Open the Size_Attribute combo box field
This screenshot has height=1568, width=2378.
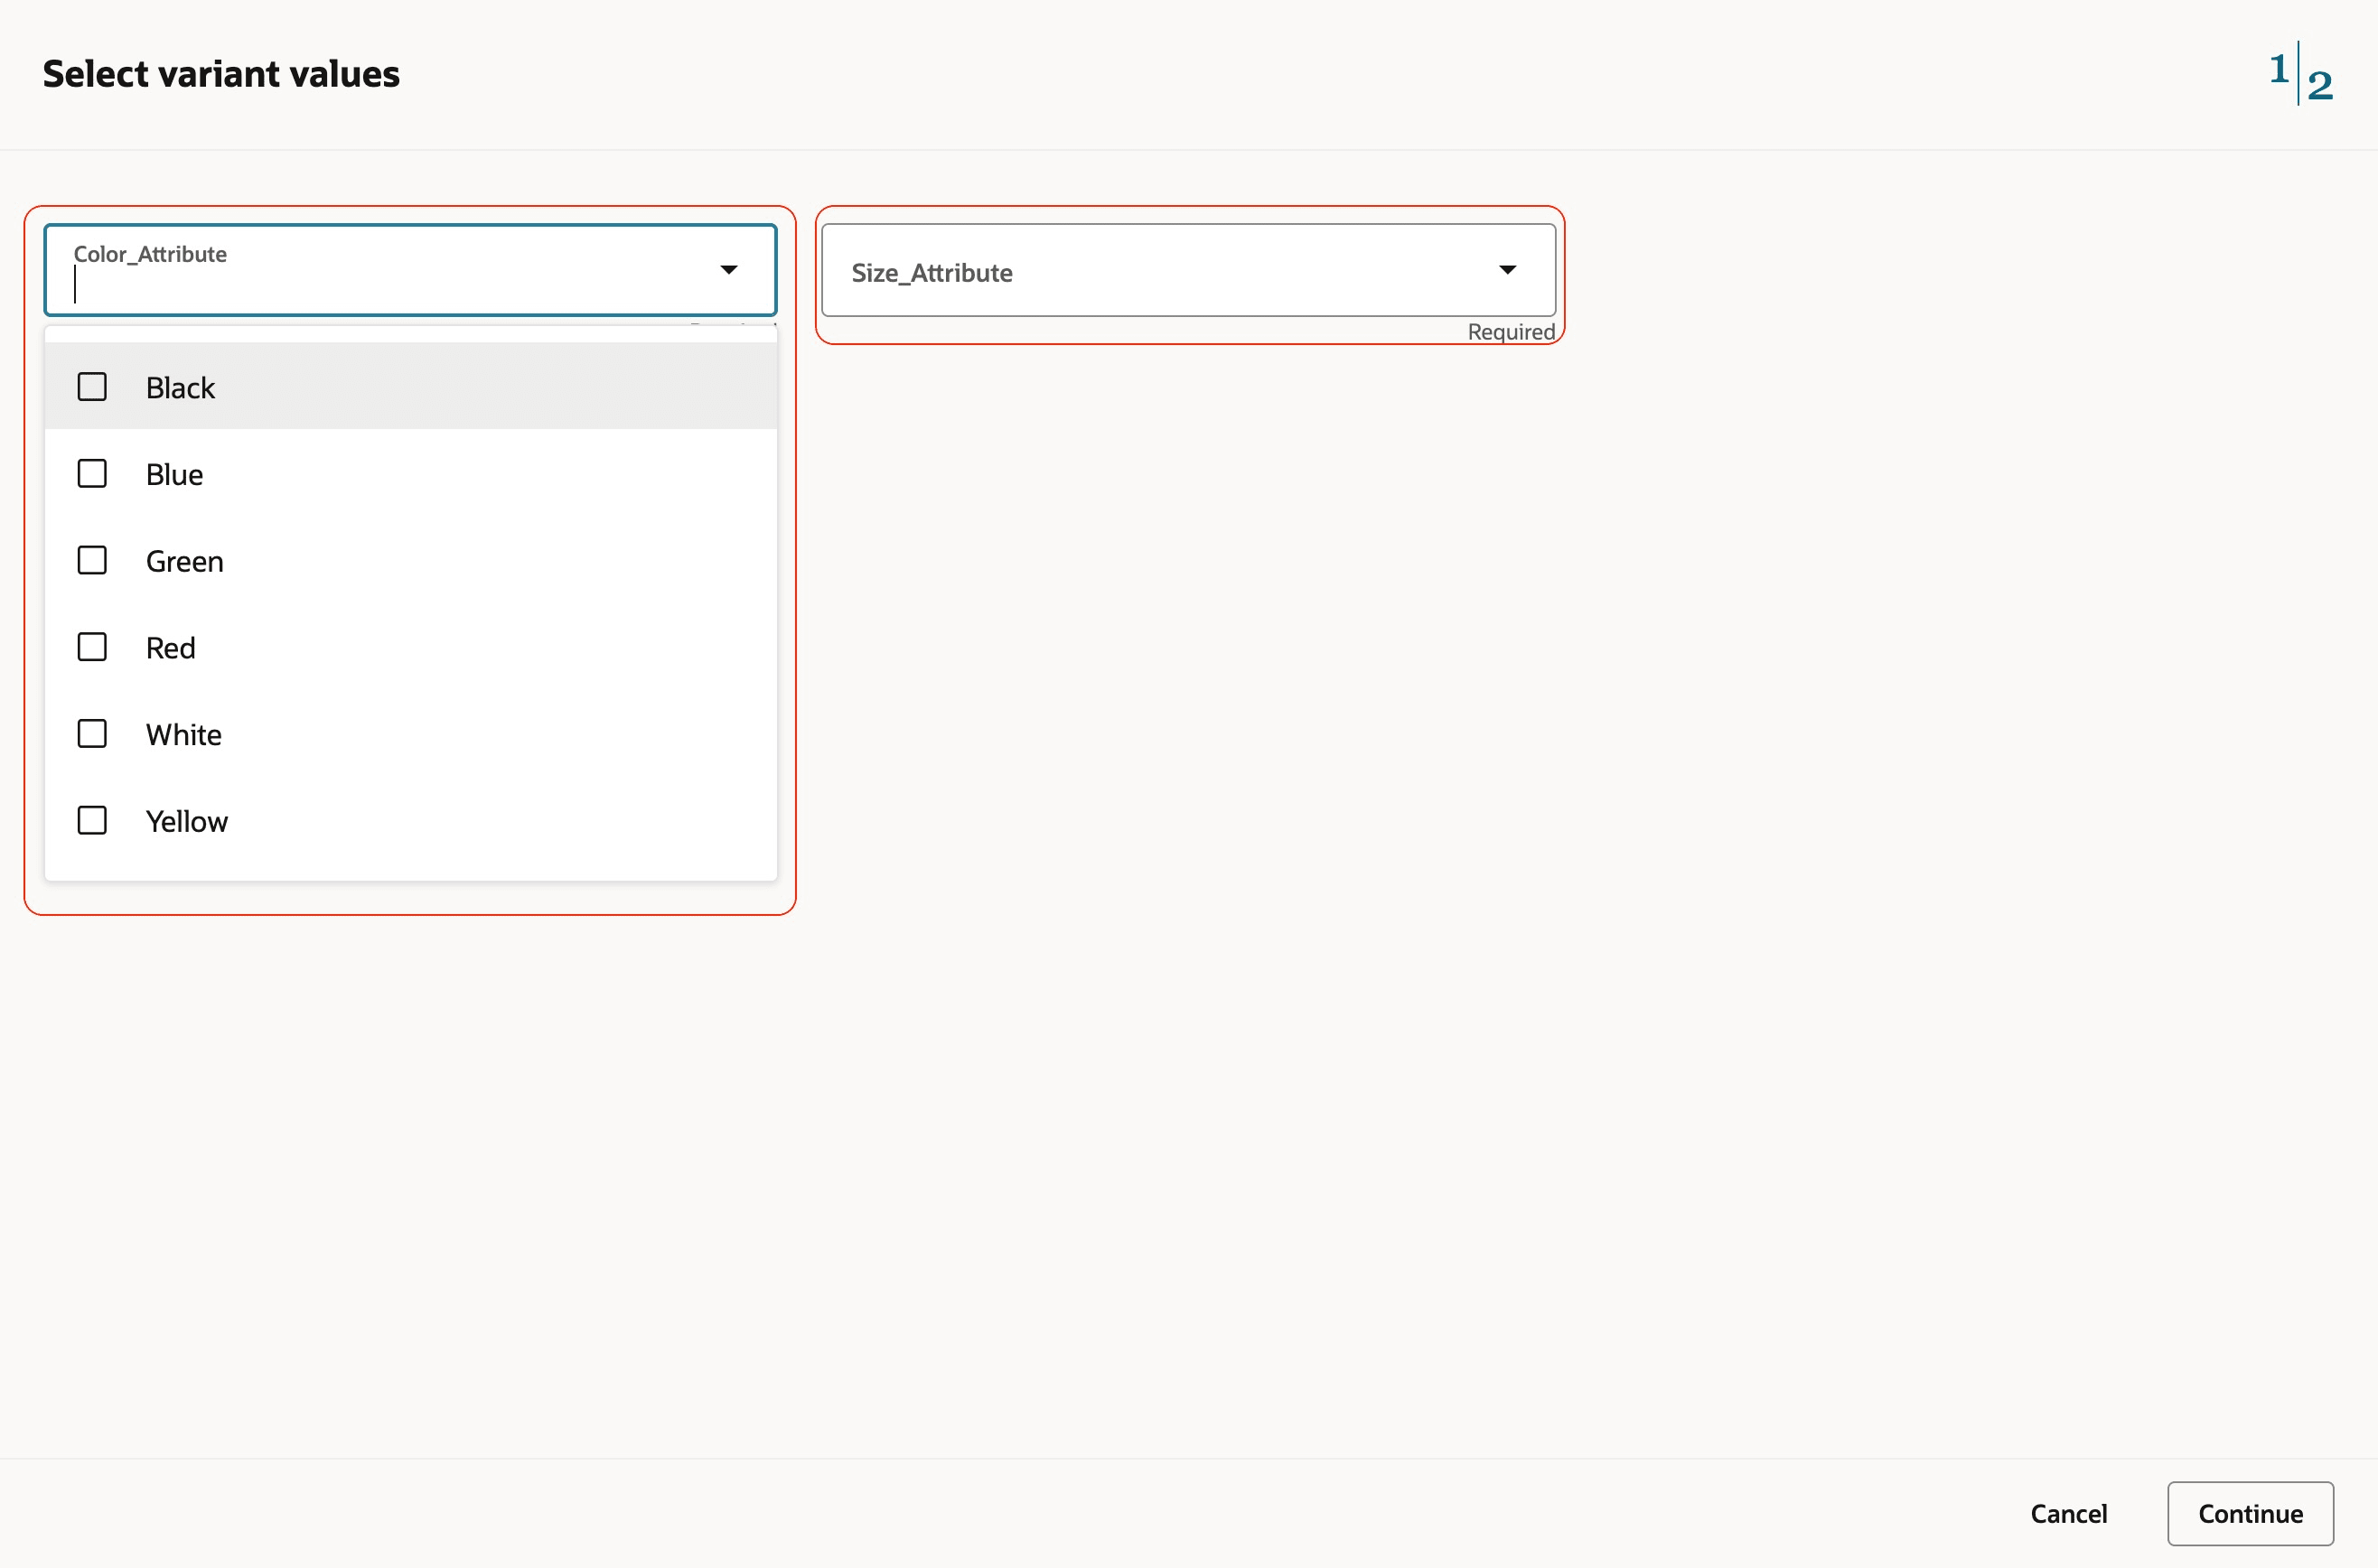[x=1150, y=272]
